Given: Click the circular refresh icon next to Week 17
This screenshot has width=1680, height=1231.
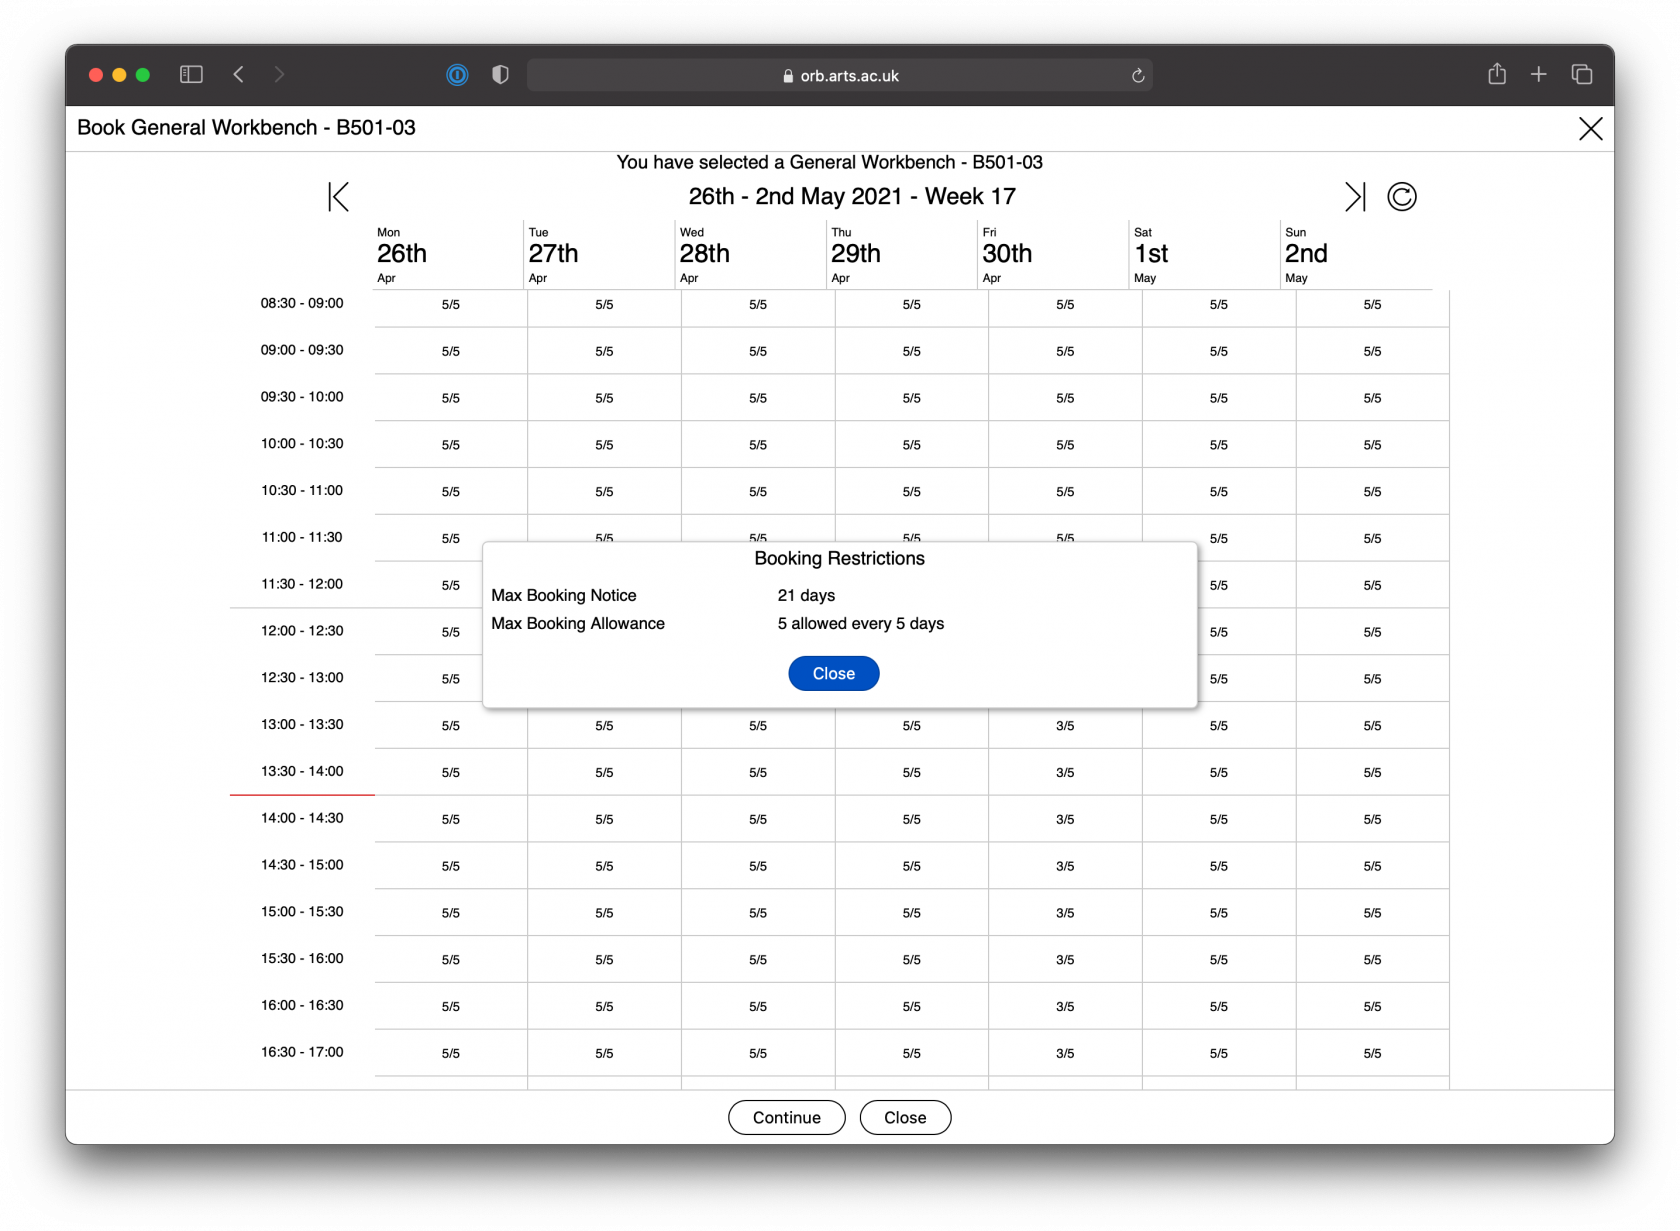Looking at the screenshot, I should [x=1402, y=197].
